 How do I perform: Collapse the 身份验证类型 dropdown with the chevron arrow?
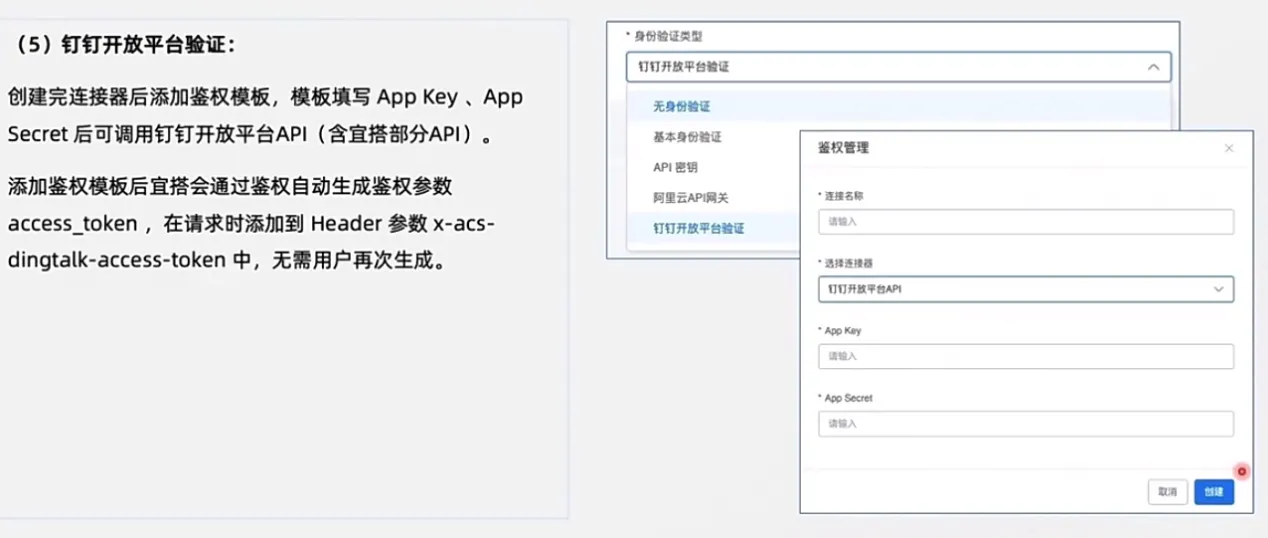1153,67
